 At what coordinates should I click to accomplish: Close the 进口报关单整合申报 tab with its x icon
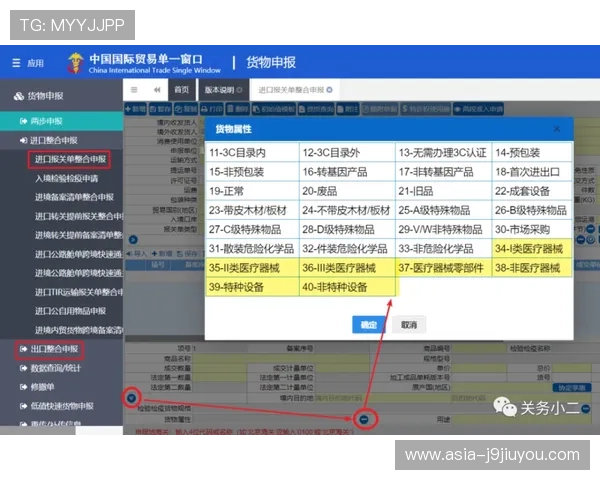pyautogui.click(x=329, y=90)
